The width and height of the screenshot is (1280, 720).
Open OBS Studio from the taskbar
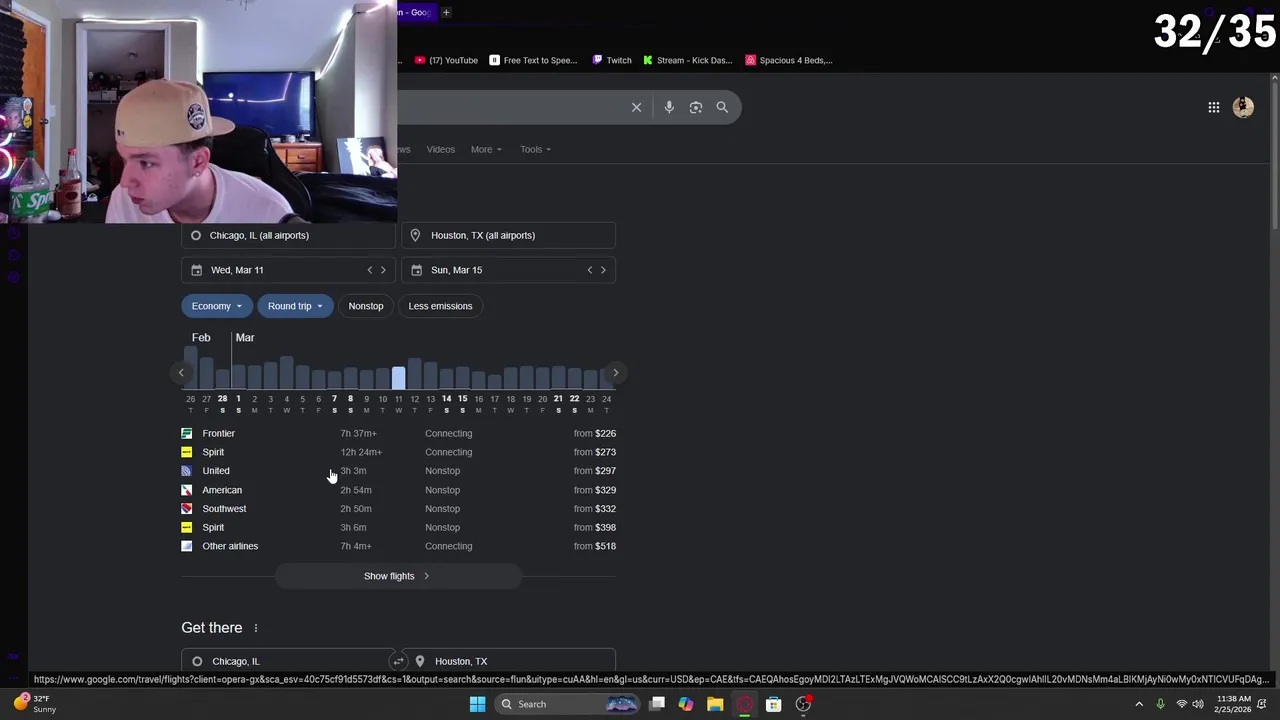click(803, 704)
